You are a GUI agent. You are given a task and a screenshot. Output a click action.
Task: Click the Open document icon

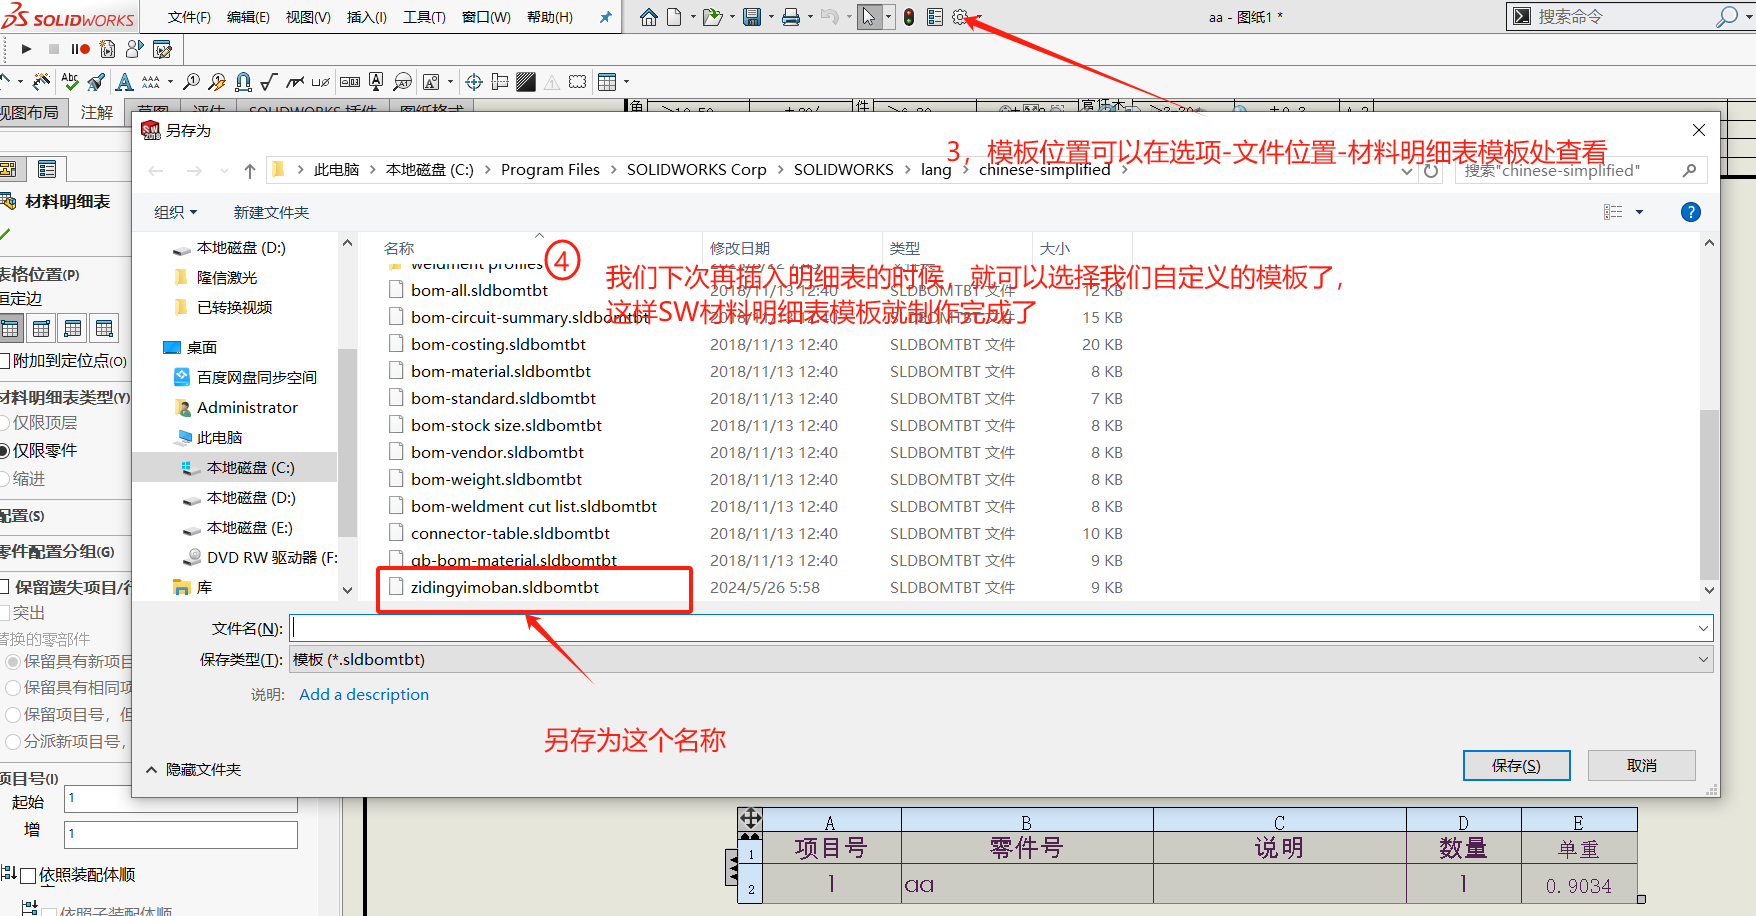(712, 17)
